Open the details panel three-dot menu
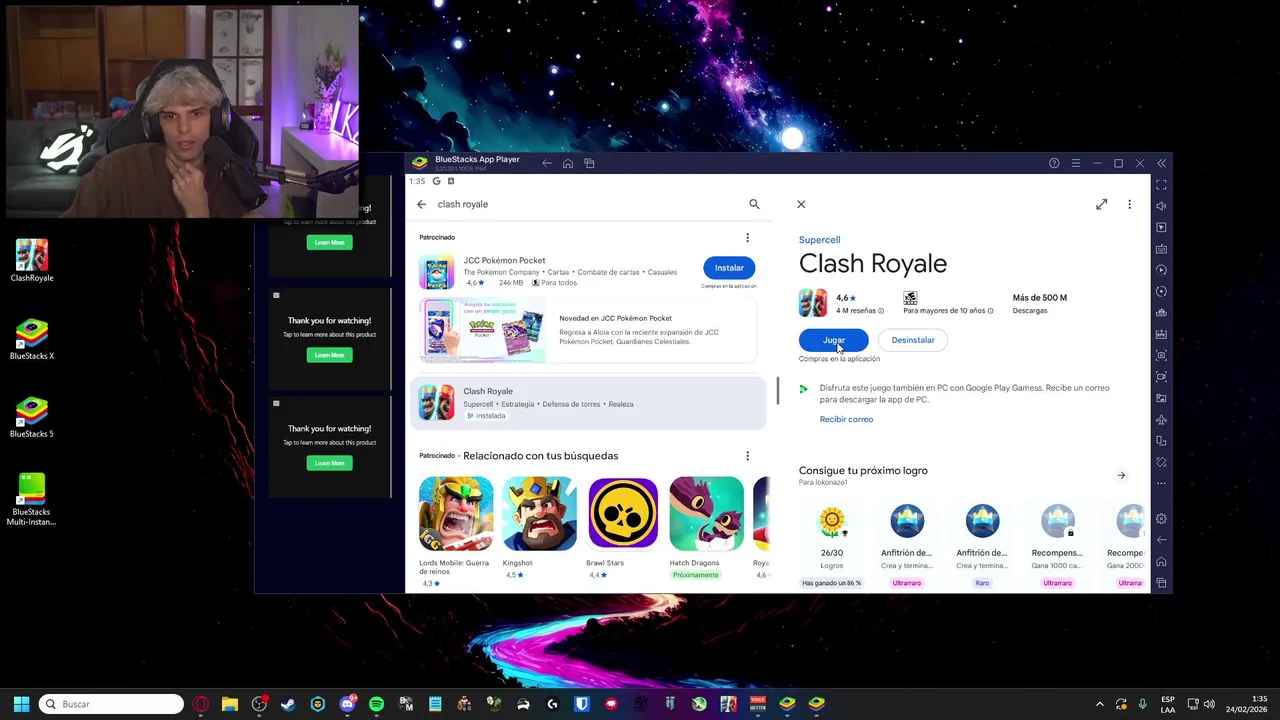The height and width of the screenshot is (720, 1280). 1129,204
